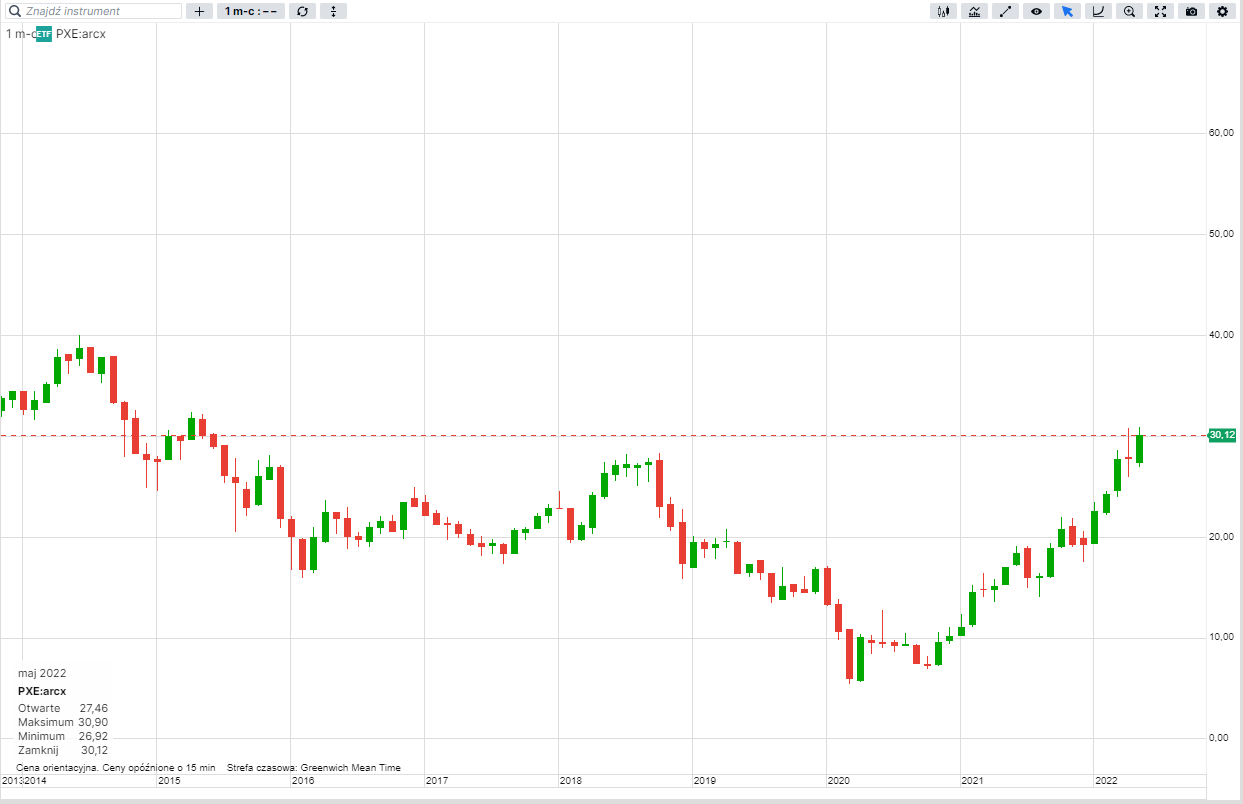Select the trend line drawing tool
1243x804 pixels.
point(1005,11)
